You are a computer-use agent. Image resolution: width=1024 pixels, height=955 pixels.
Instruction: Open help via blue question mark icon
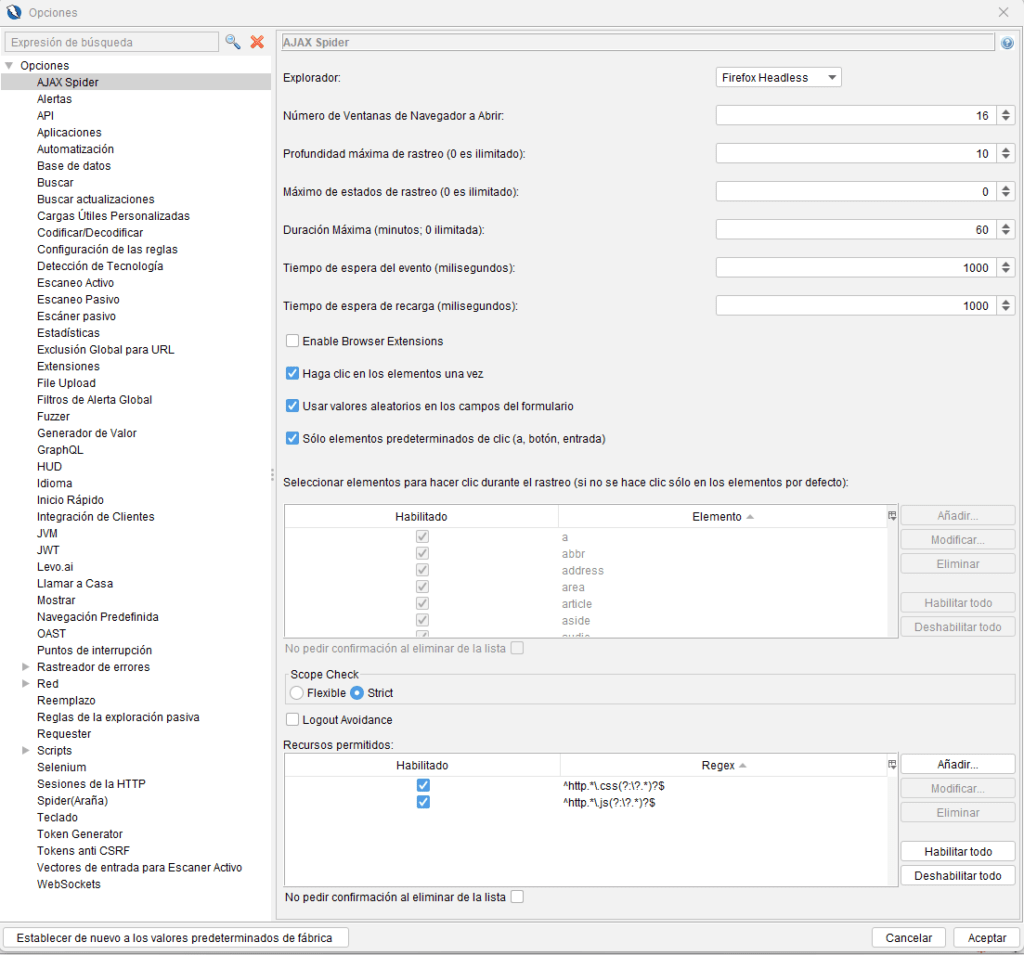tap(1007, 43)
